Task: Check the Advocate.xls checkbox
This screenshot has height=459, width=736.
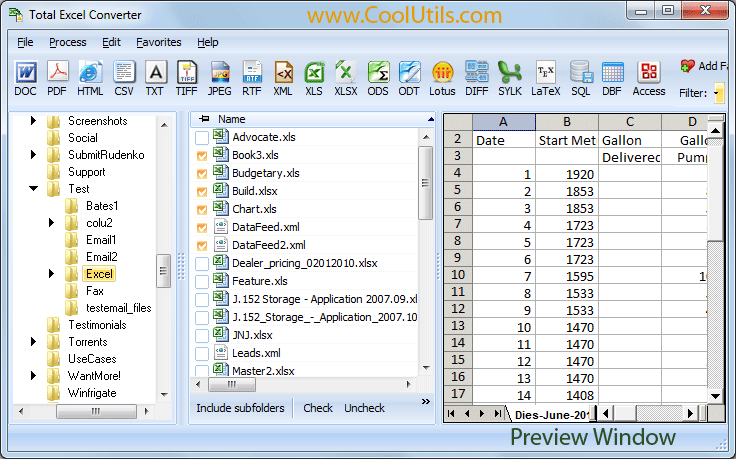Action: 202,138
